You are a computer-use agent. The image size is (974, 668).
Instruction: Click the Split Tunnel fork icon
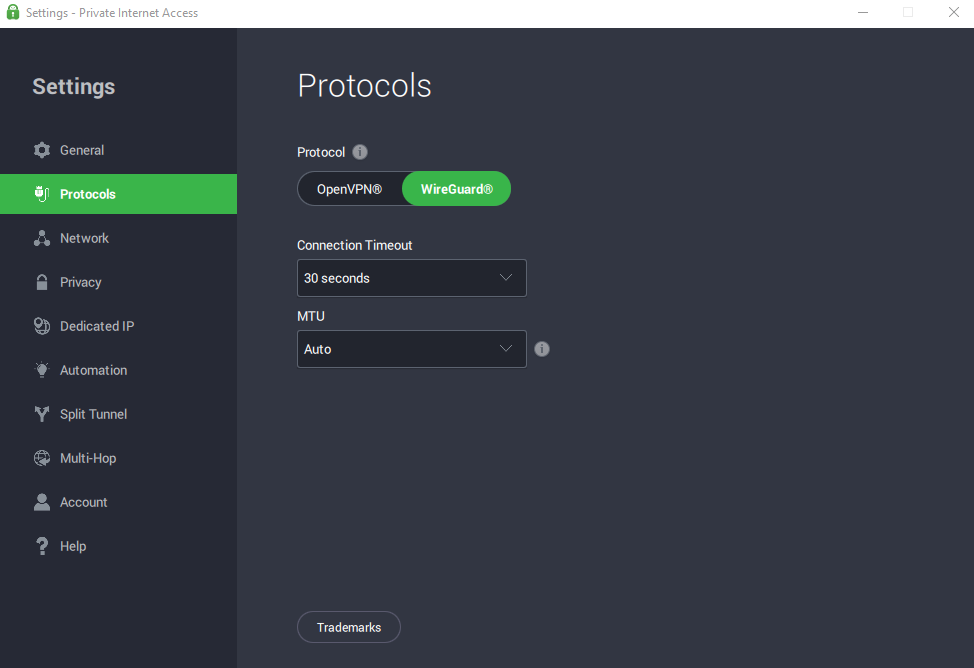tap(42, 414)
